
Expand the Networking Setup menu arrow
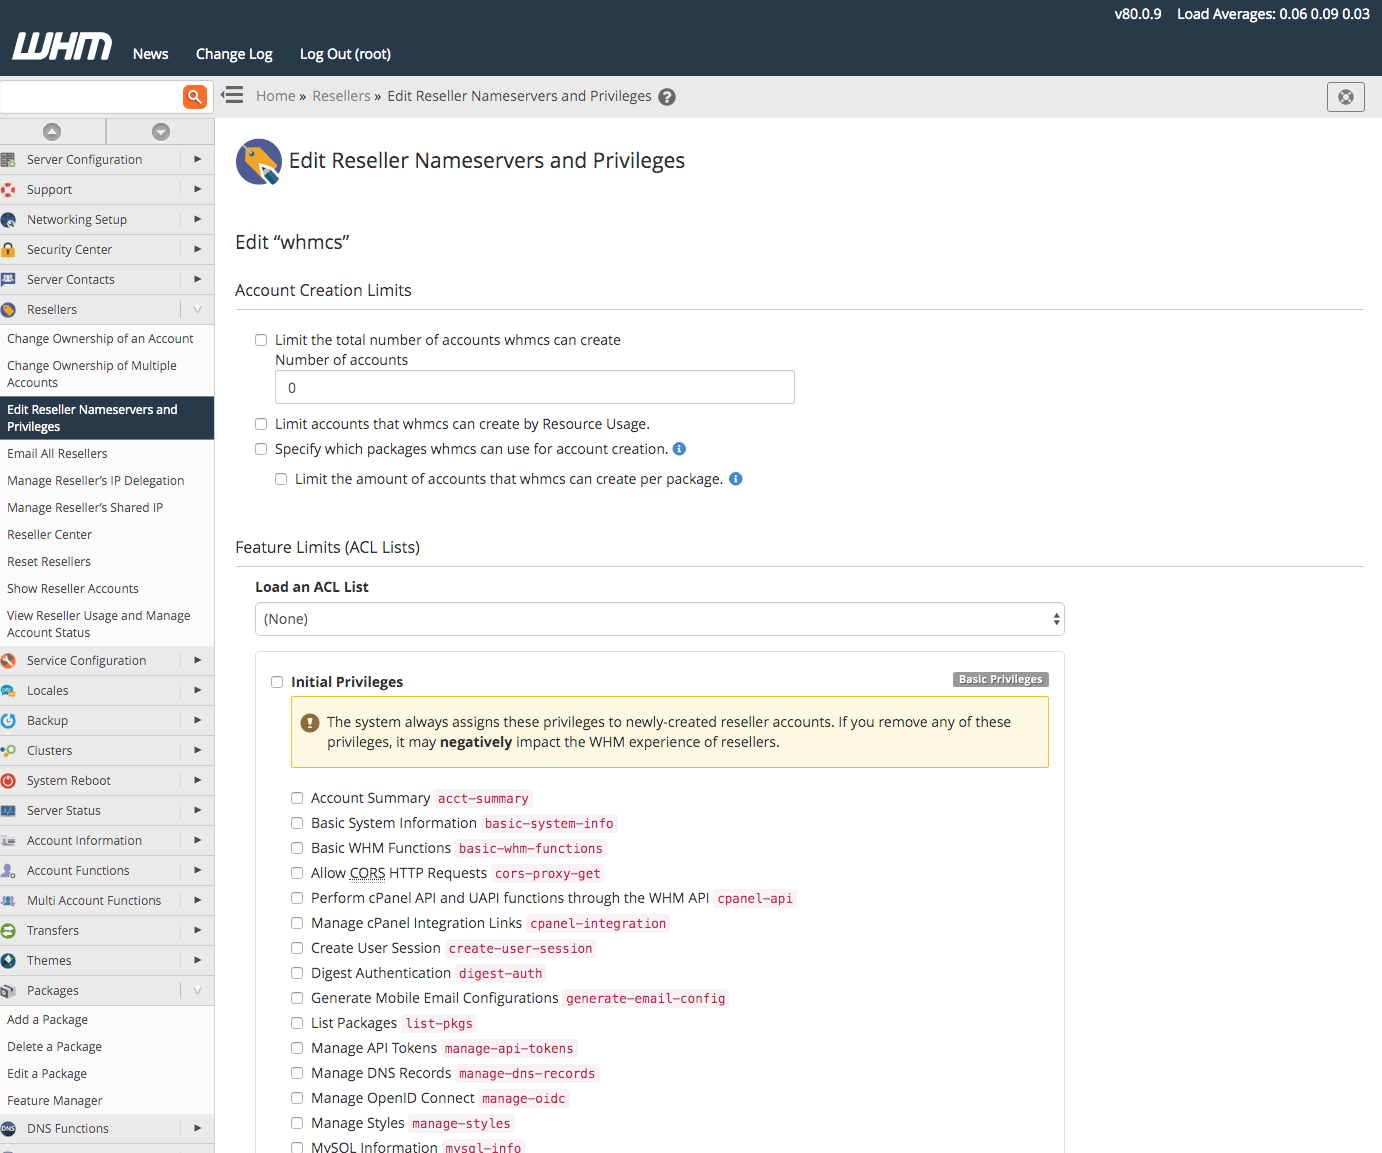[197, 220]
